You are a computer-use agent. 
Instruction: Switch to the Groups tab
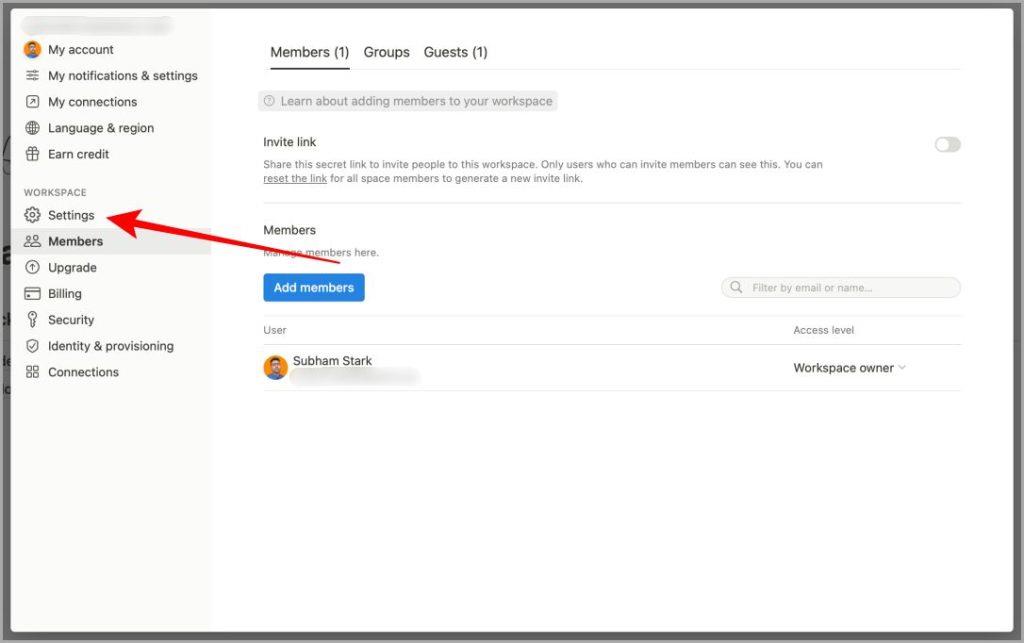coord(387,52)
